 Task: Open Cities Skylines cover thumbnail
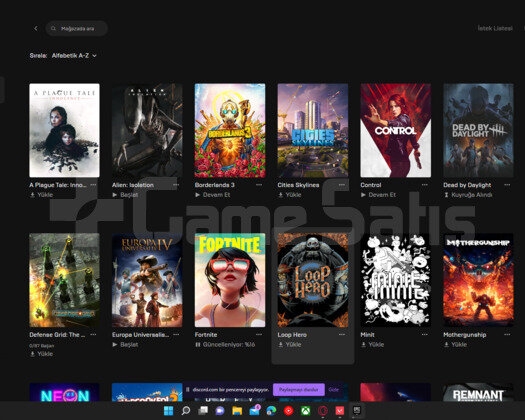pos(313,130)
